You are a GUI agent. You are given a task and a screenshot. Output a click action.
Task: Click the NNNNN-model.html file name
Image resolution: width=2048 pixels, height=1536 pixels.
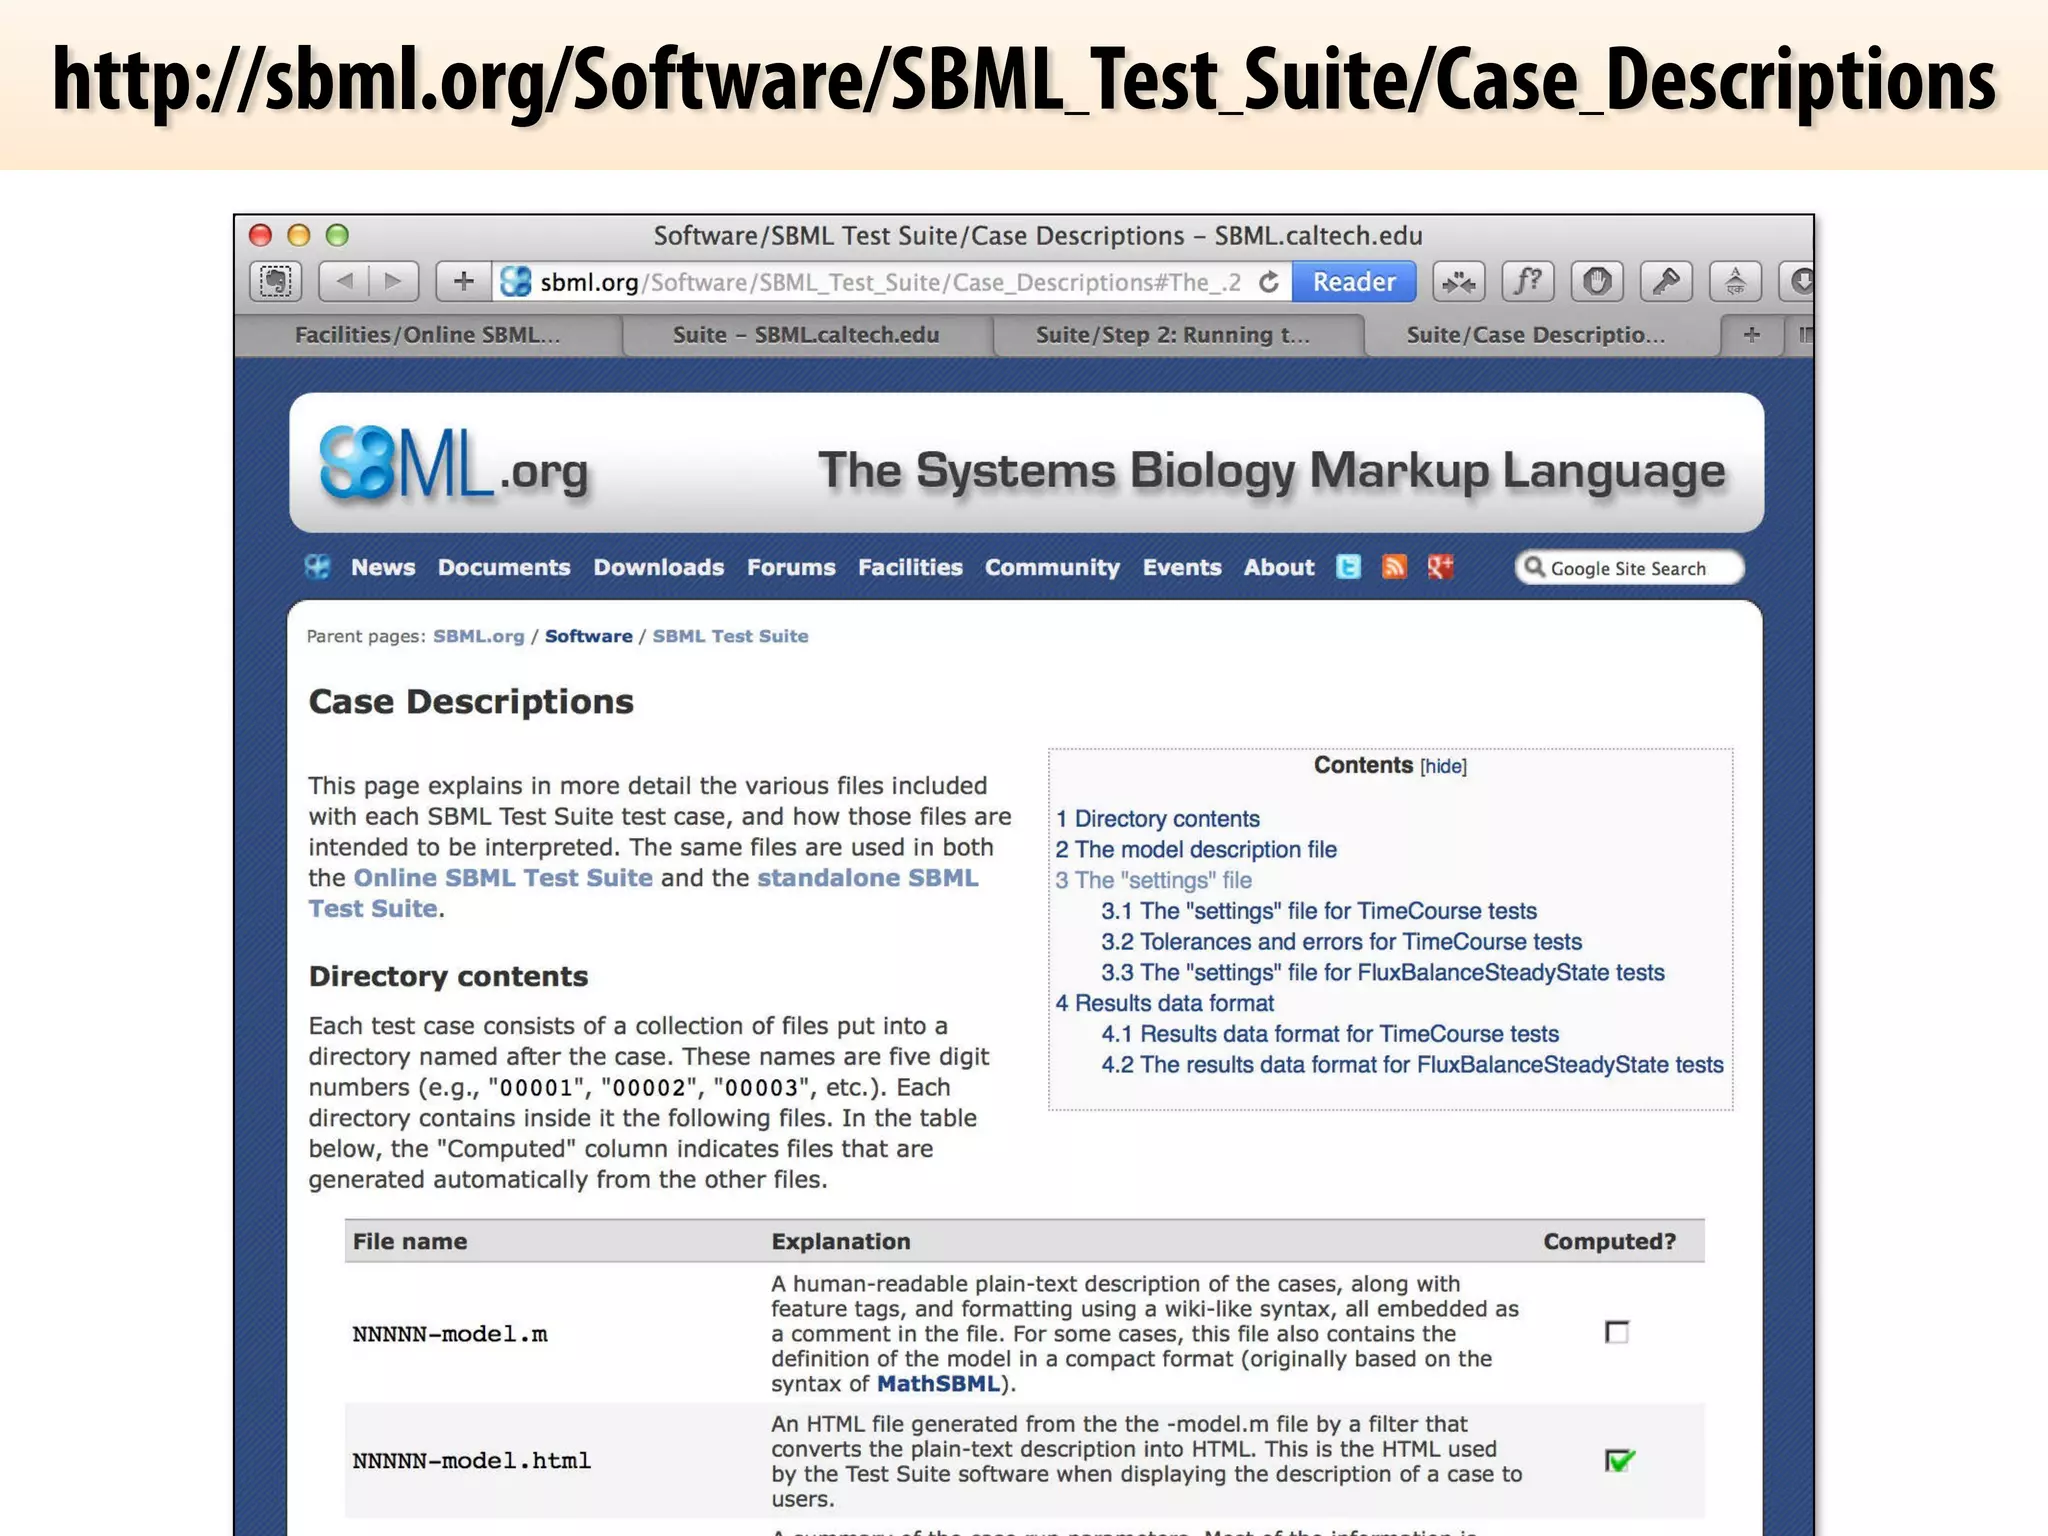click(471, 1461)
